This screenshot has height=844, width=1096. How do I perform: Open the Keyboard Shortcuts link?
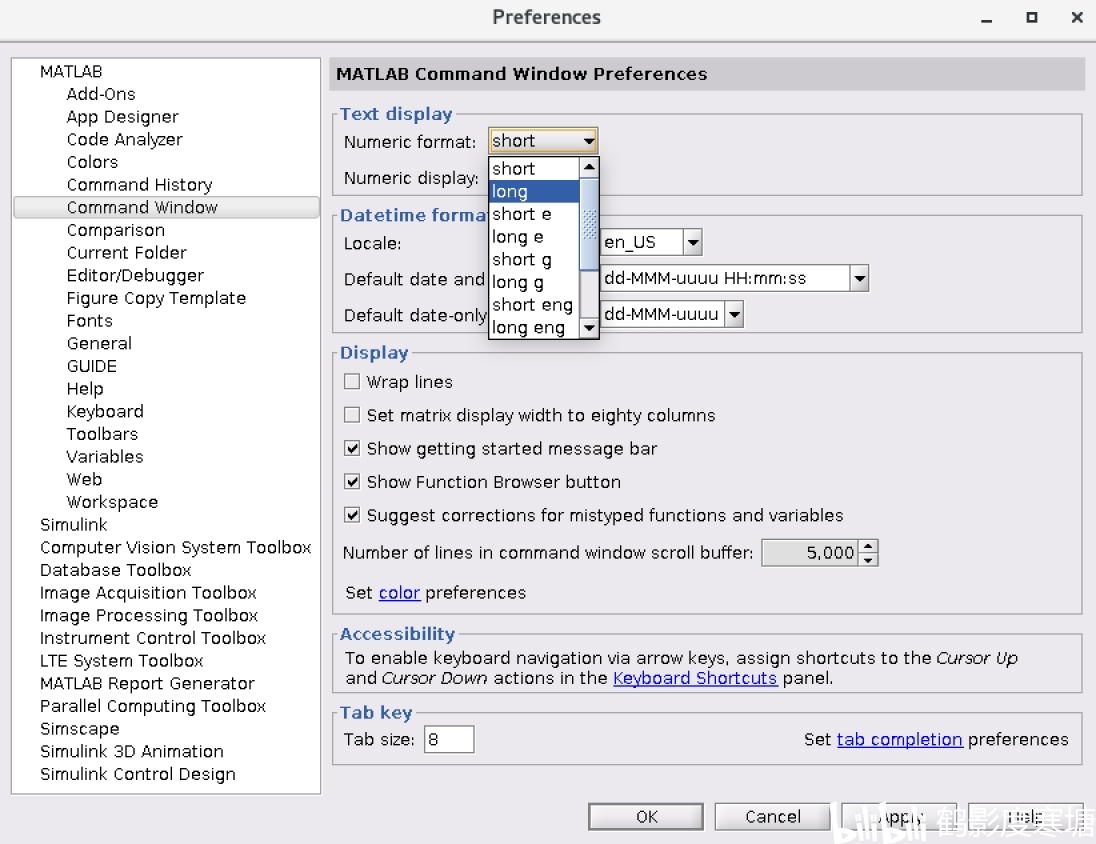pos(695,678)
